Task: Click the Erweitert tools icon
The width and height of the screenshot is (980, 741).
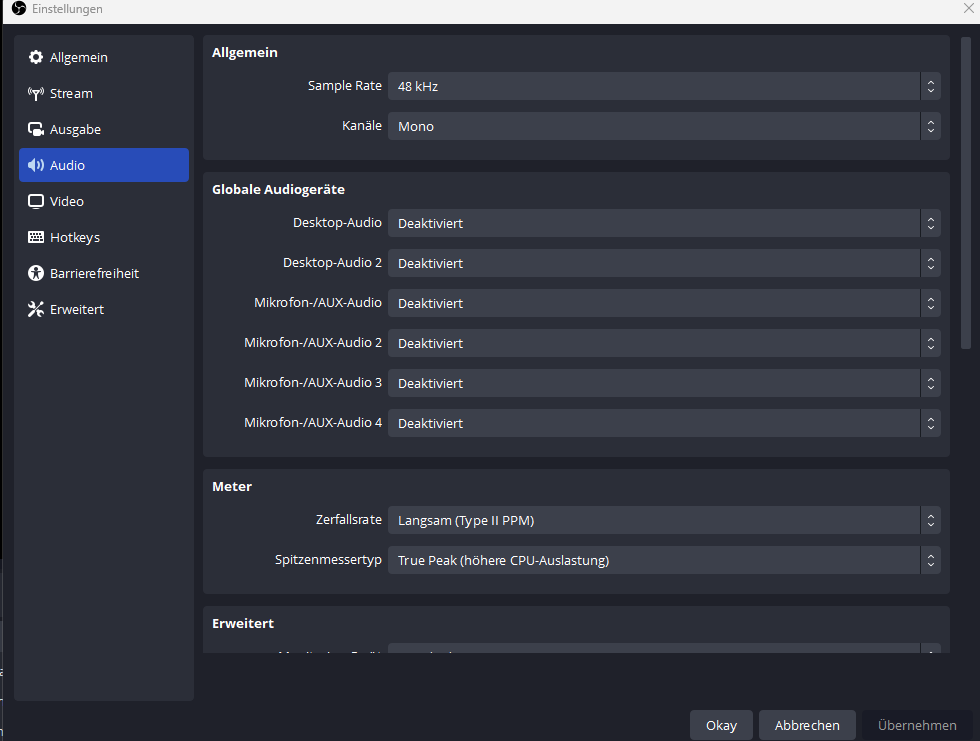Action: coord(36,310)
